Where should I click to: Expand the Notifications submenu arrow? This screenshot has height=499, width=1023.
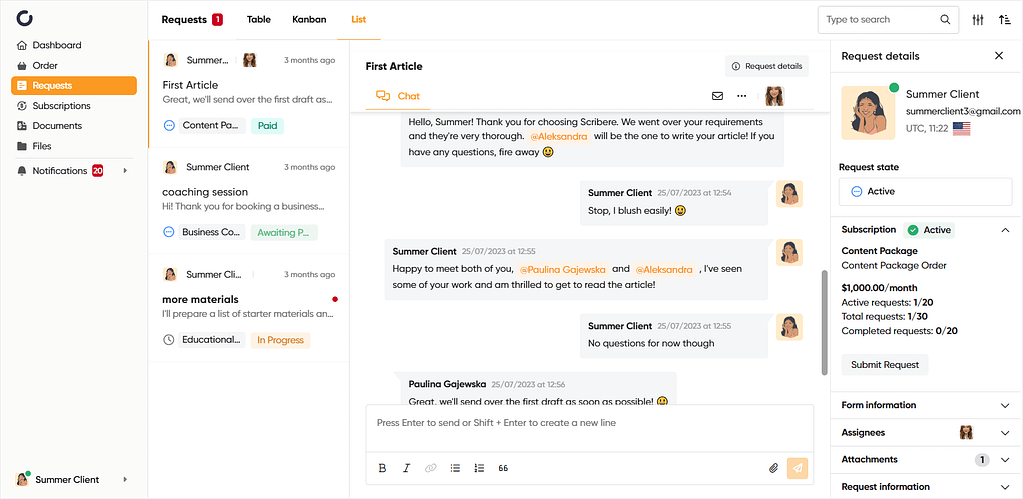125,171
